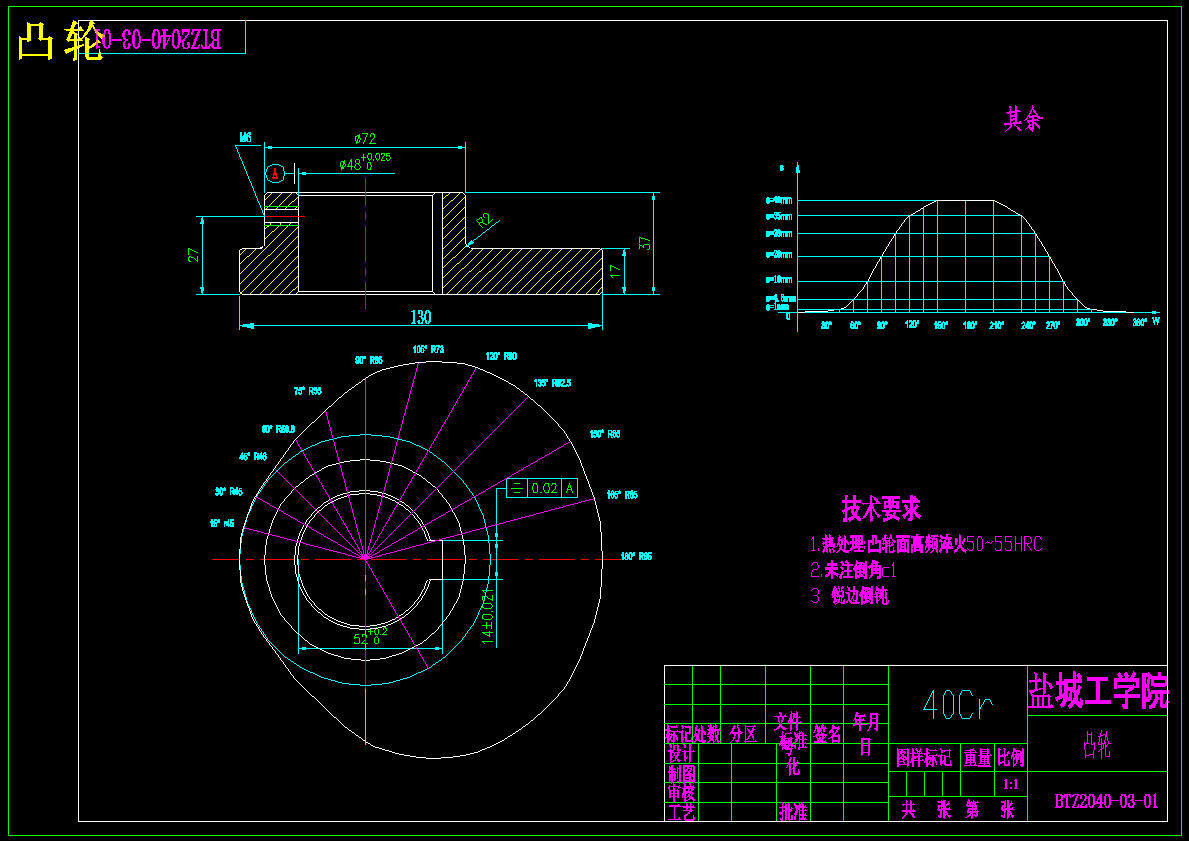Select the 75° R55 cam profile label
This screenshot has width=1189, height=841.
point(308,391)
